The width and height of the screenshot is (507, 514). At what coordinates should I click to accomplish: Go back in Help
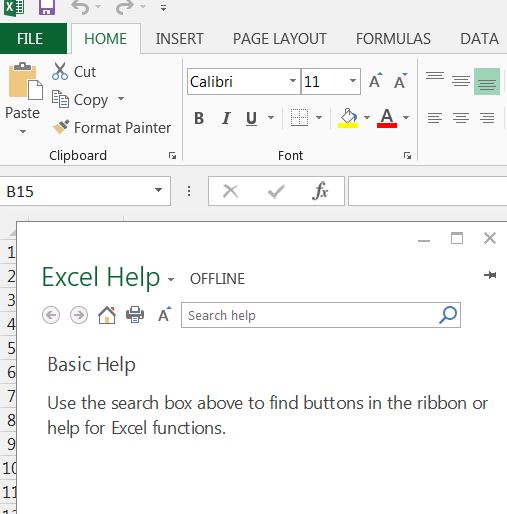[51, 315]
